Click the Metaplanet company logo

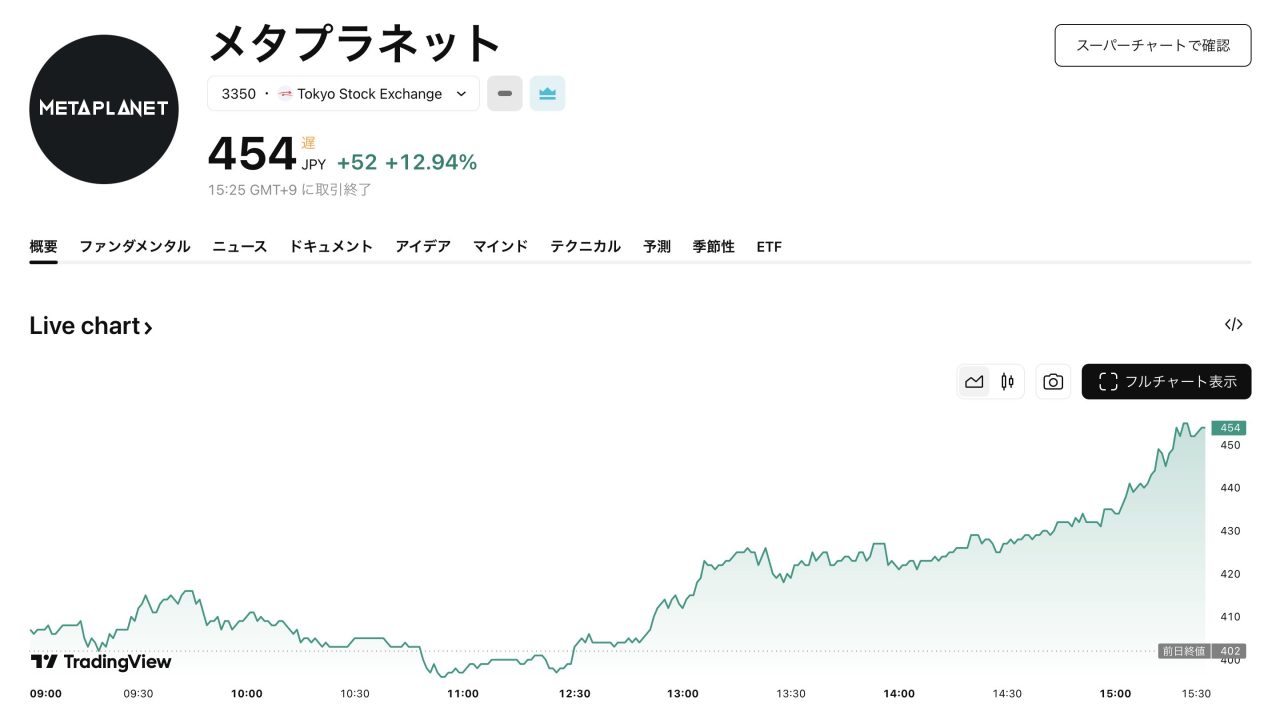click(104, 108)
